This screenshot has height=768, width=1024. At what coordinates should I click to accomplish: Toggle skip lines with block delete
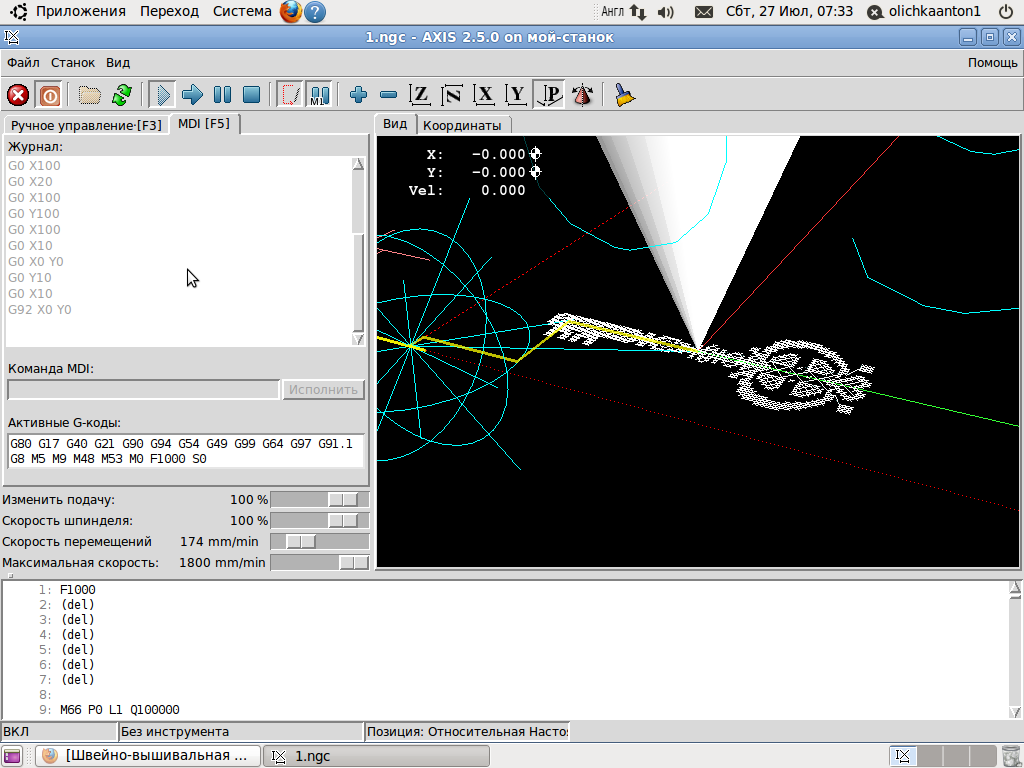289,95
